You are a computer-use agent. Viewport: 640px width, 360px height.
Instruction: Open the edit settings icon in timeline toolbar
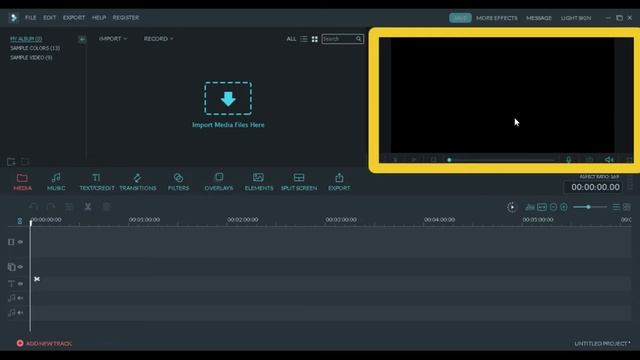69,207
